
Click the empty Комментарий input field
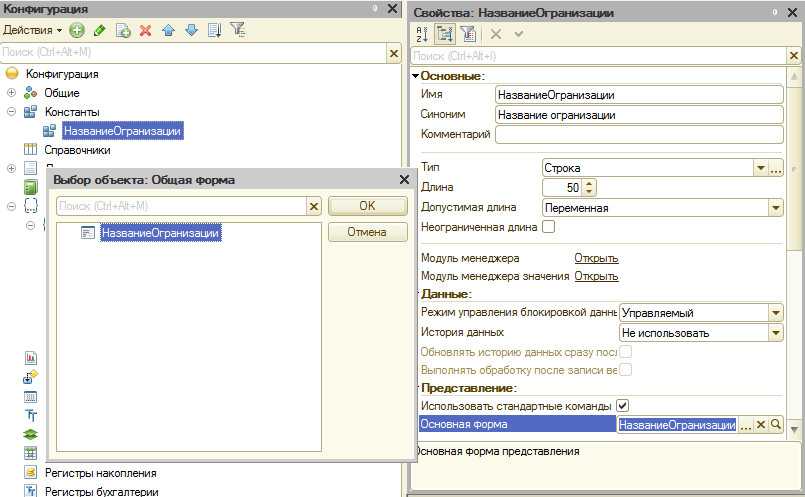[639, 135]
